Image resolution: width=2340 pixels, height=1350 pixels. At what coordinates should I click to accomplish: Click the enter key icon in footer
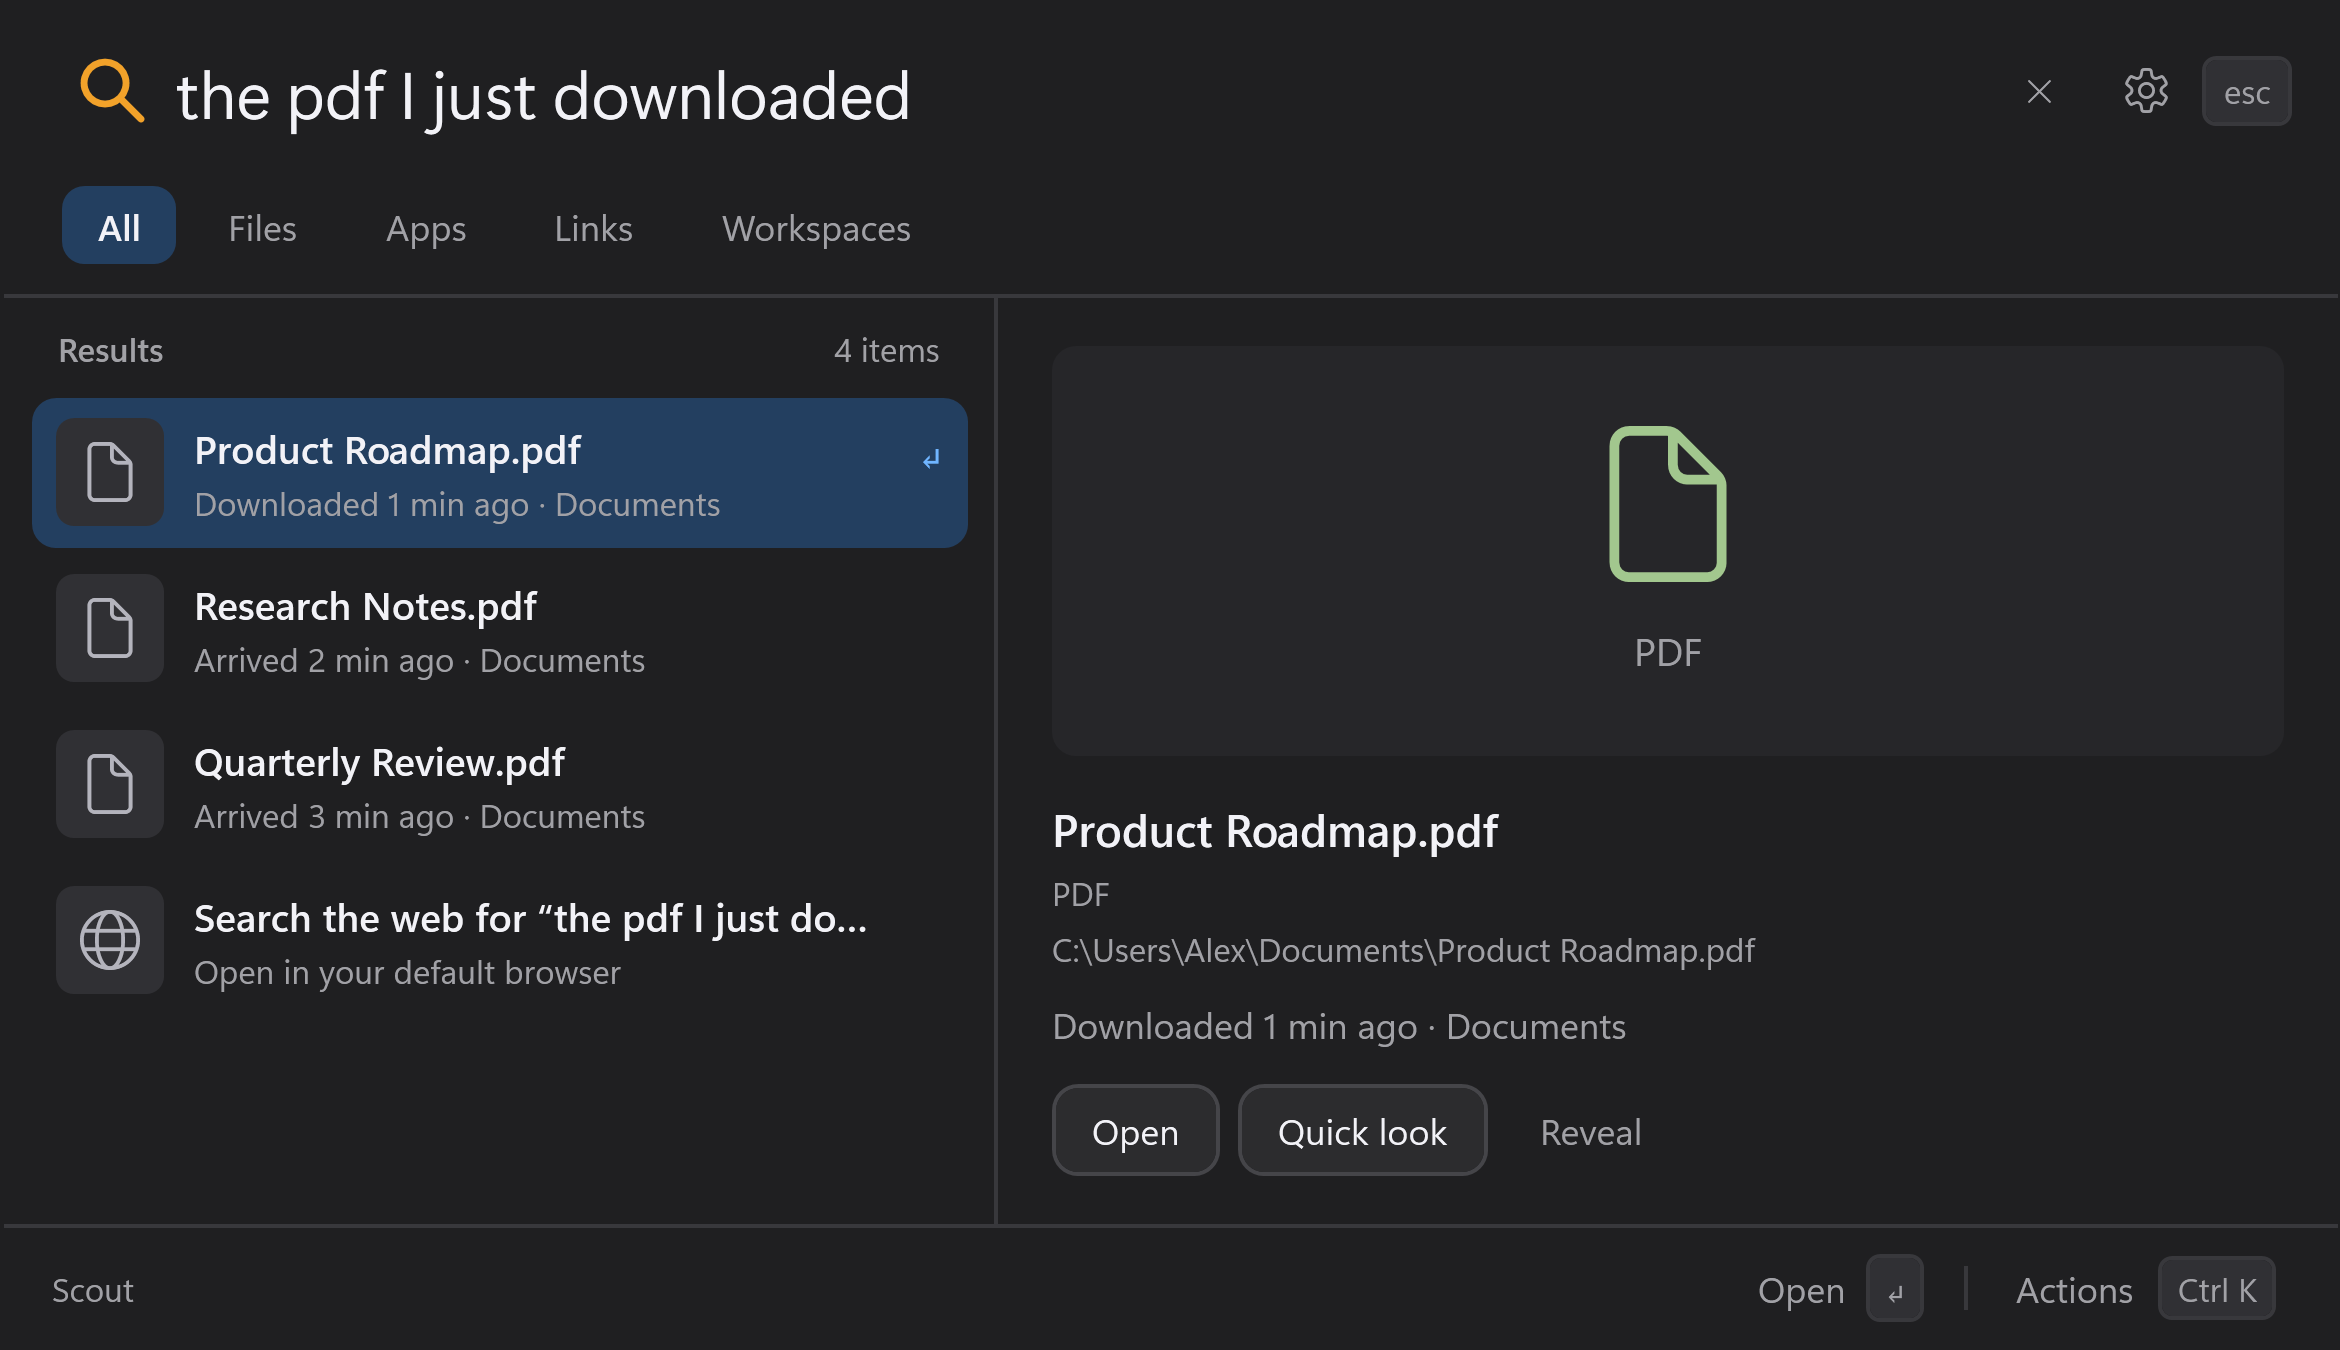click(x=1894, y=1289)
